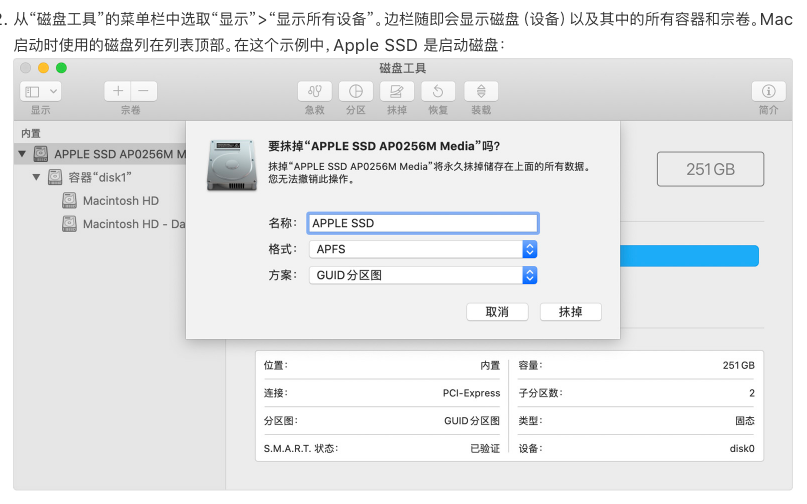Image resolution: width=807 pixels, height=504 pixels.
Task: Select APPLE SSD AP0256M Media in sidebar
Action: pyautogui.click(x=101, y=154)
